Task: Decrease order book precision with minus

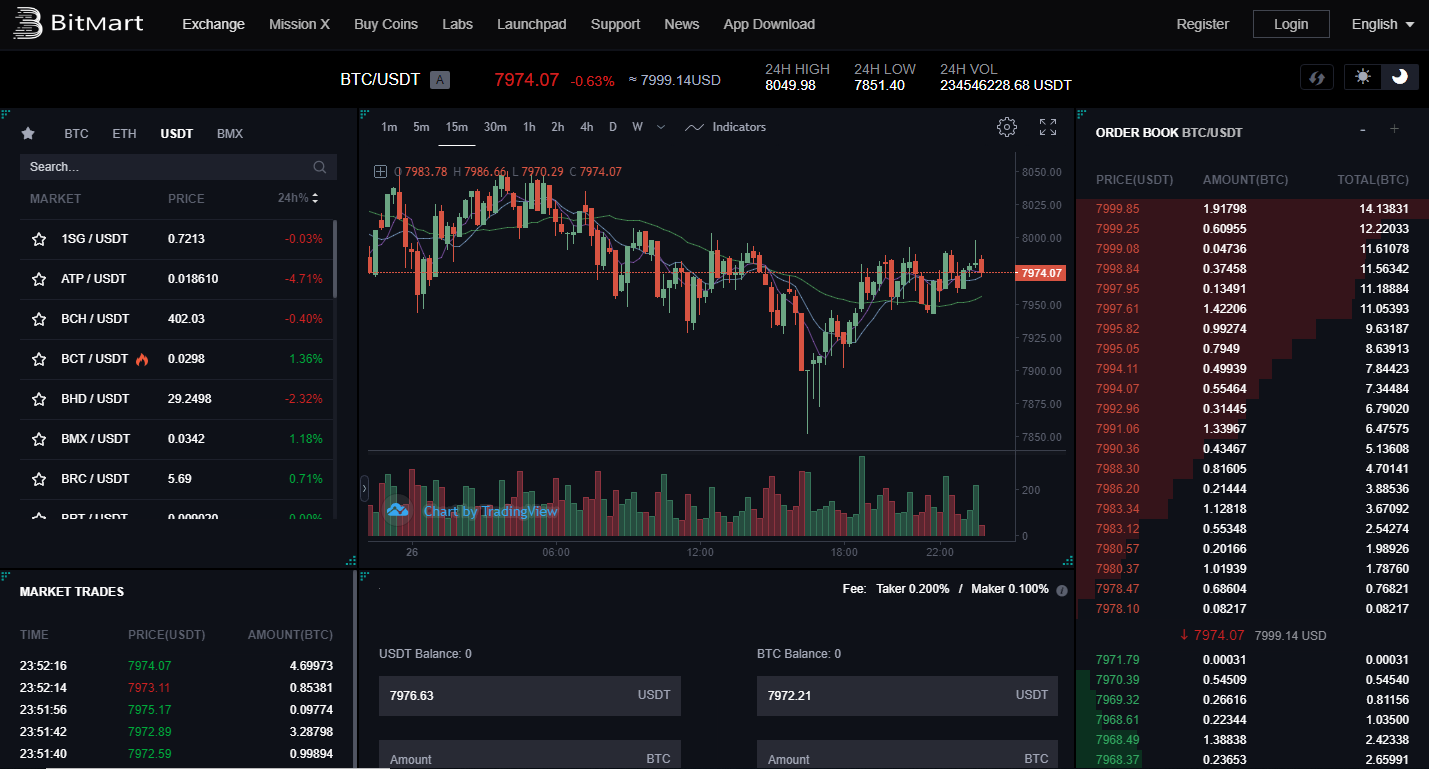Action: pyautogui.click(x=1363, y=130)
